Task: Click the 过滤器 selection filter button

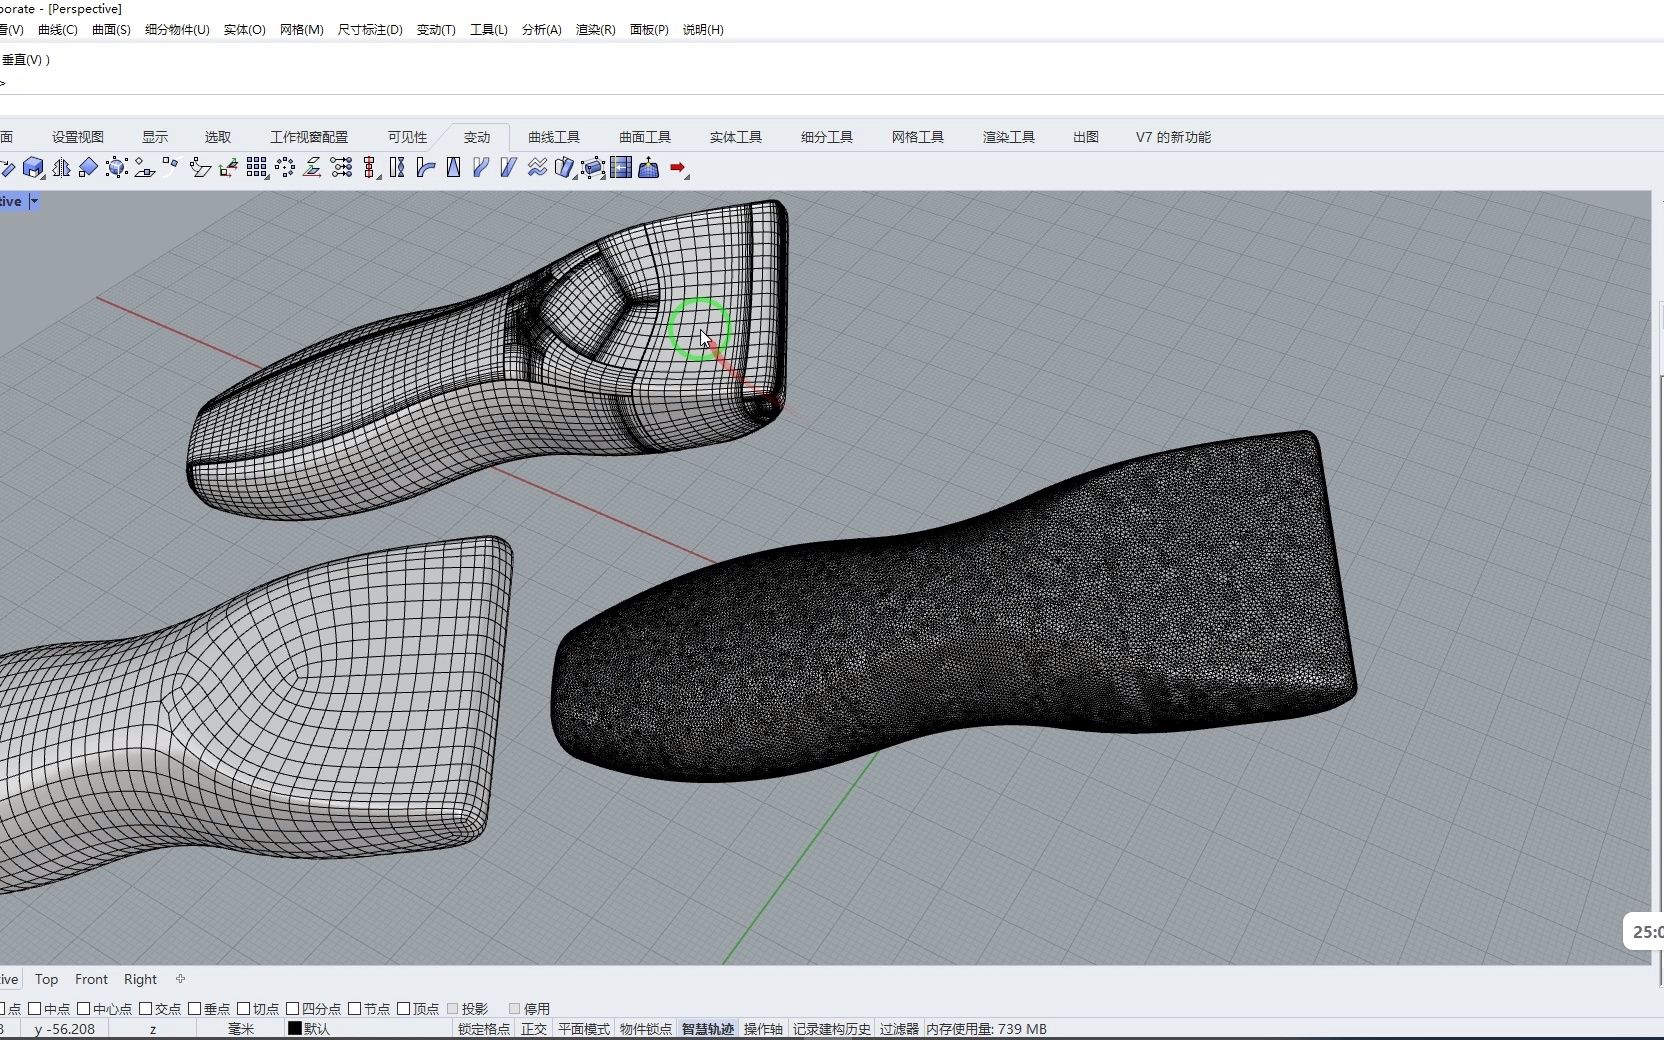Action: coord(899,1028)
